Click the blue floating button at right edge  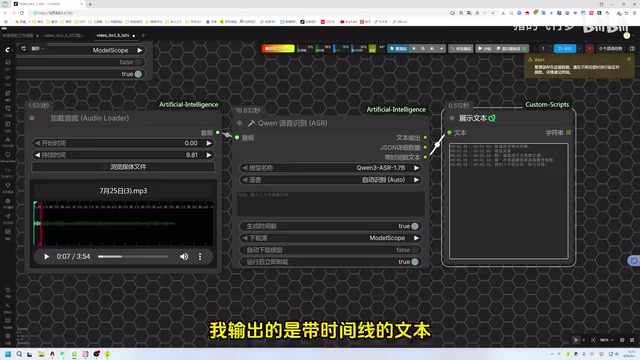[634, 260]
